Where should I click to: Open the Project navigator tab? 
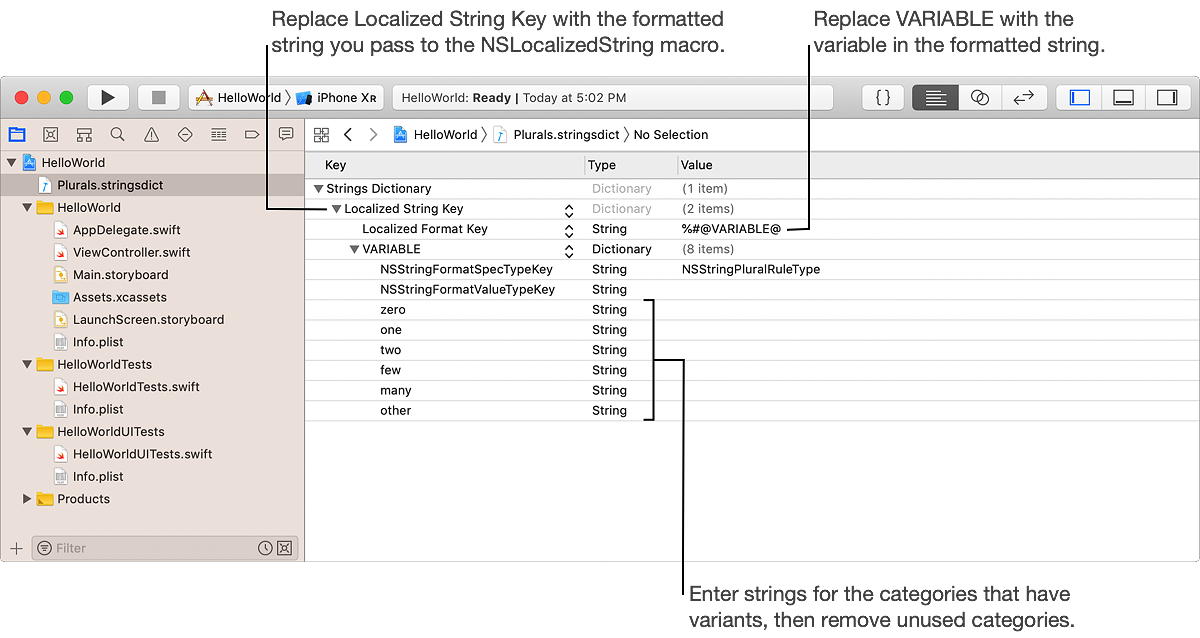coord(17,134)
